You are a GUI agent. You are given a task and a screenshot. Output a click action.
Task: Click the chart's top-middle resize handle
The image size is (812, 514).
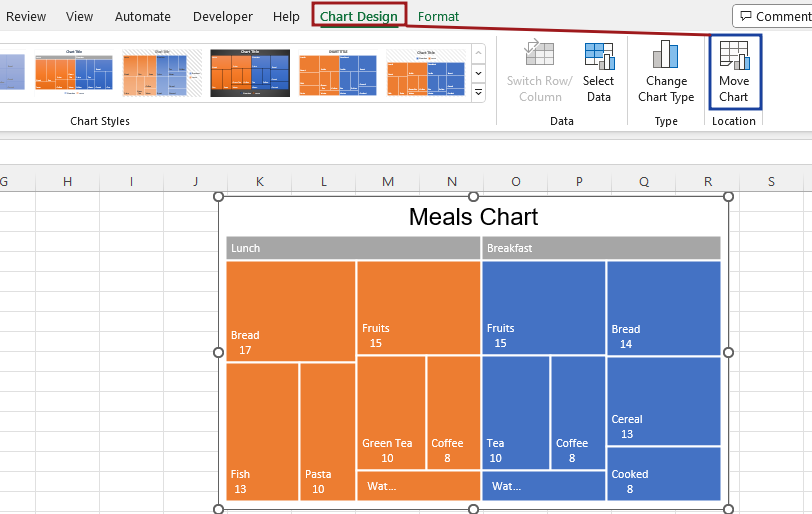point(473,197)
